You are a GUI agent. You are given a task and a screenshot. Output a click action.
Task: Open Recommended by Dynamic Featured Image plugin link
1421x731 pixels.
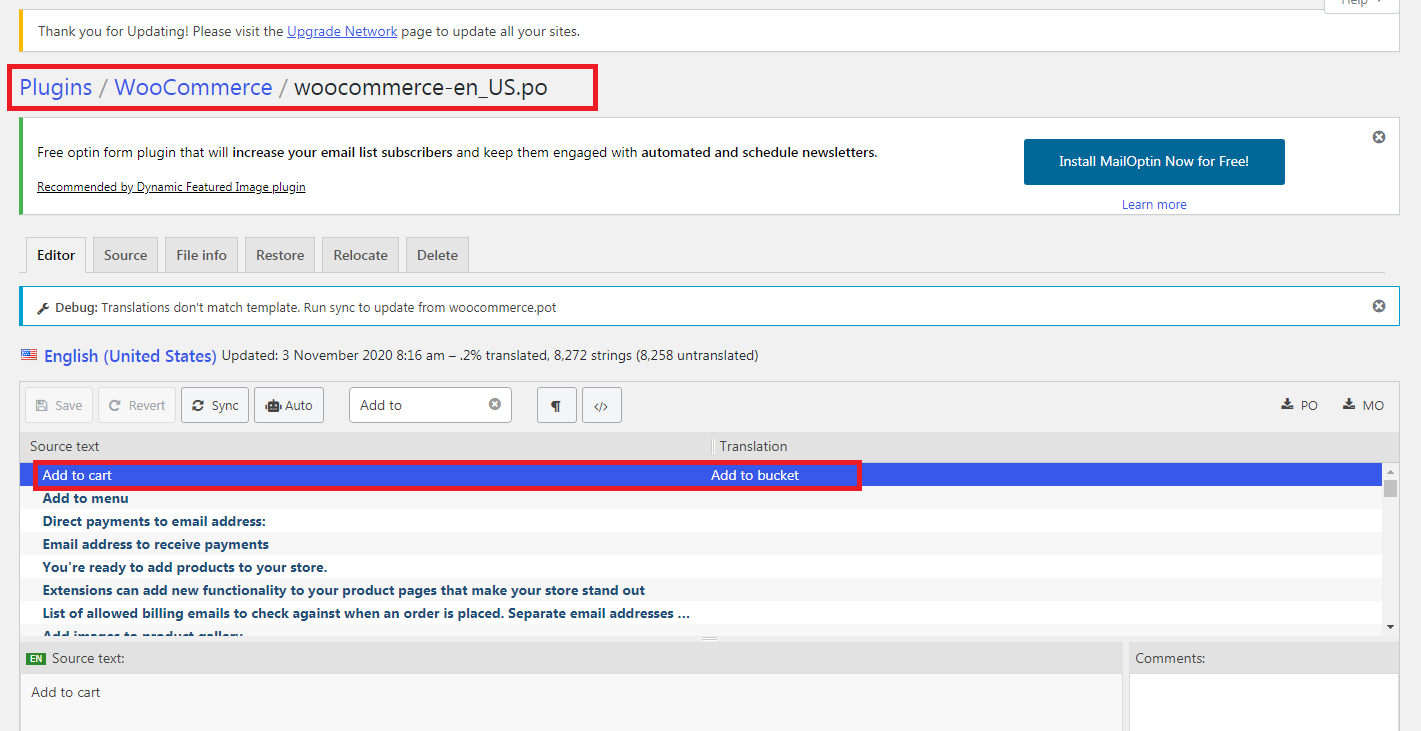(x=171, y=187)
